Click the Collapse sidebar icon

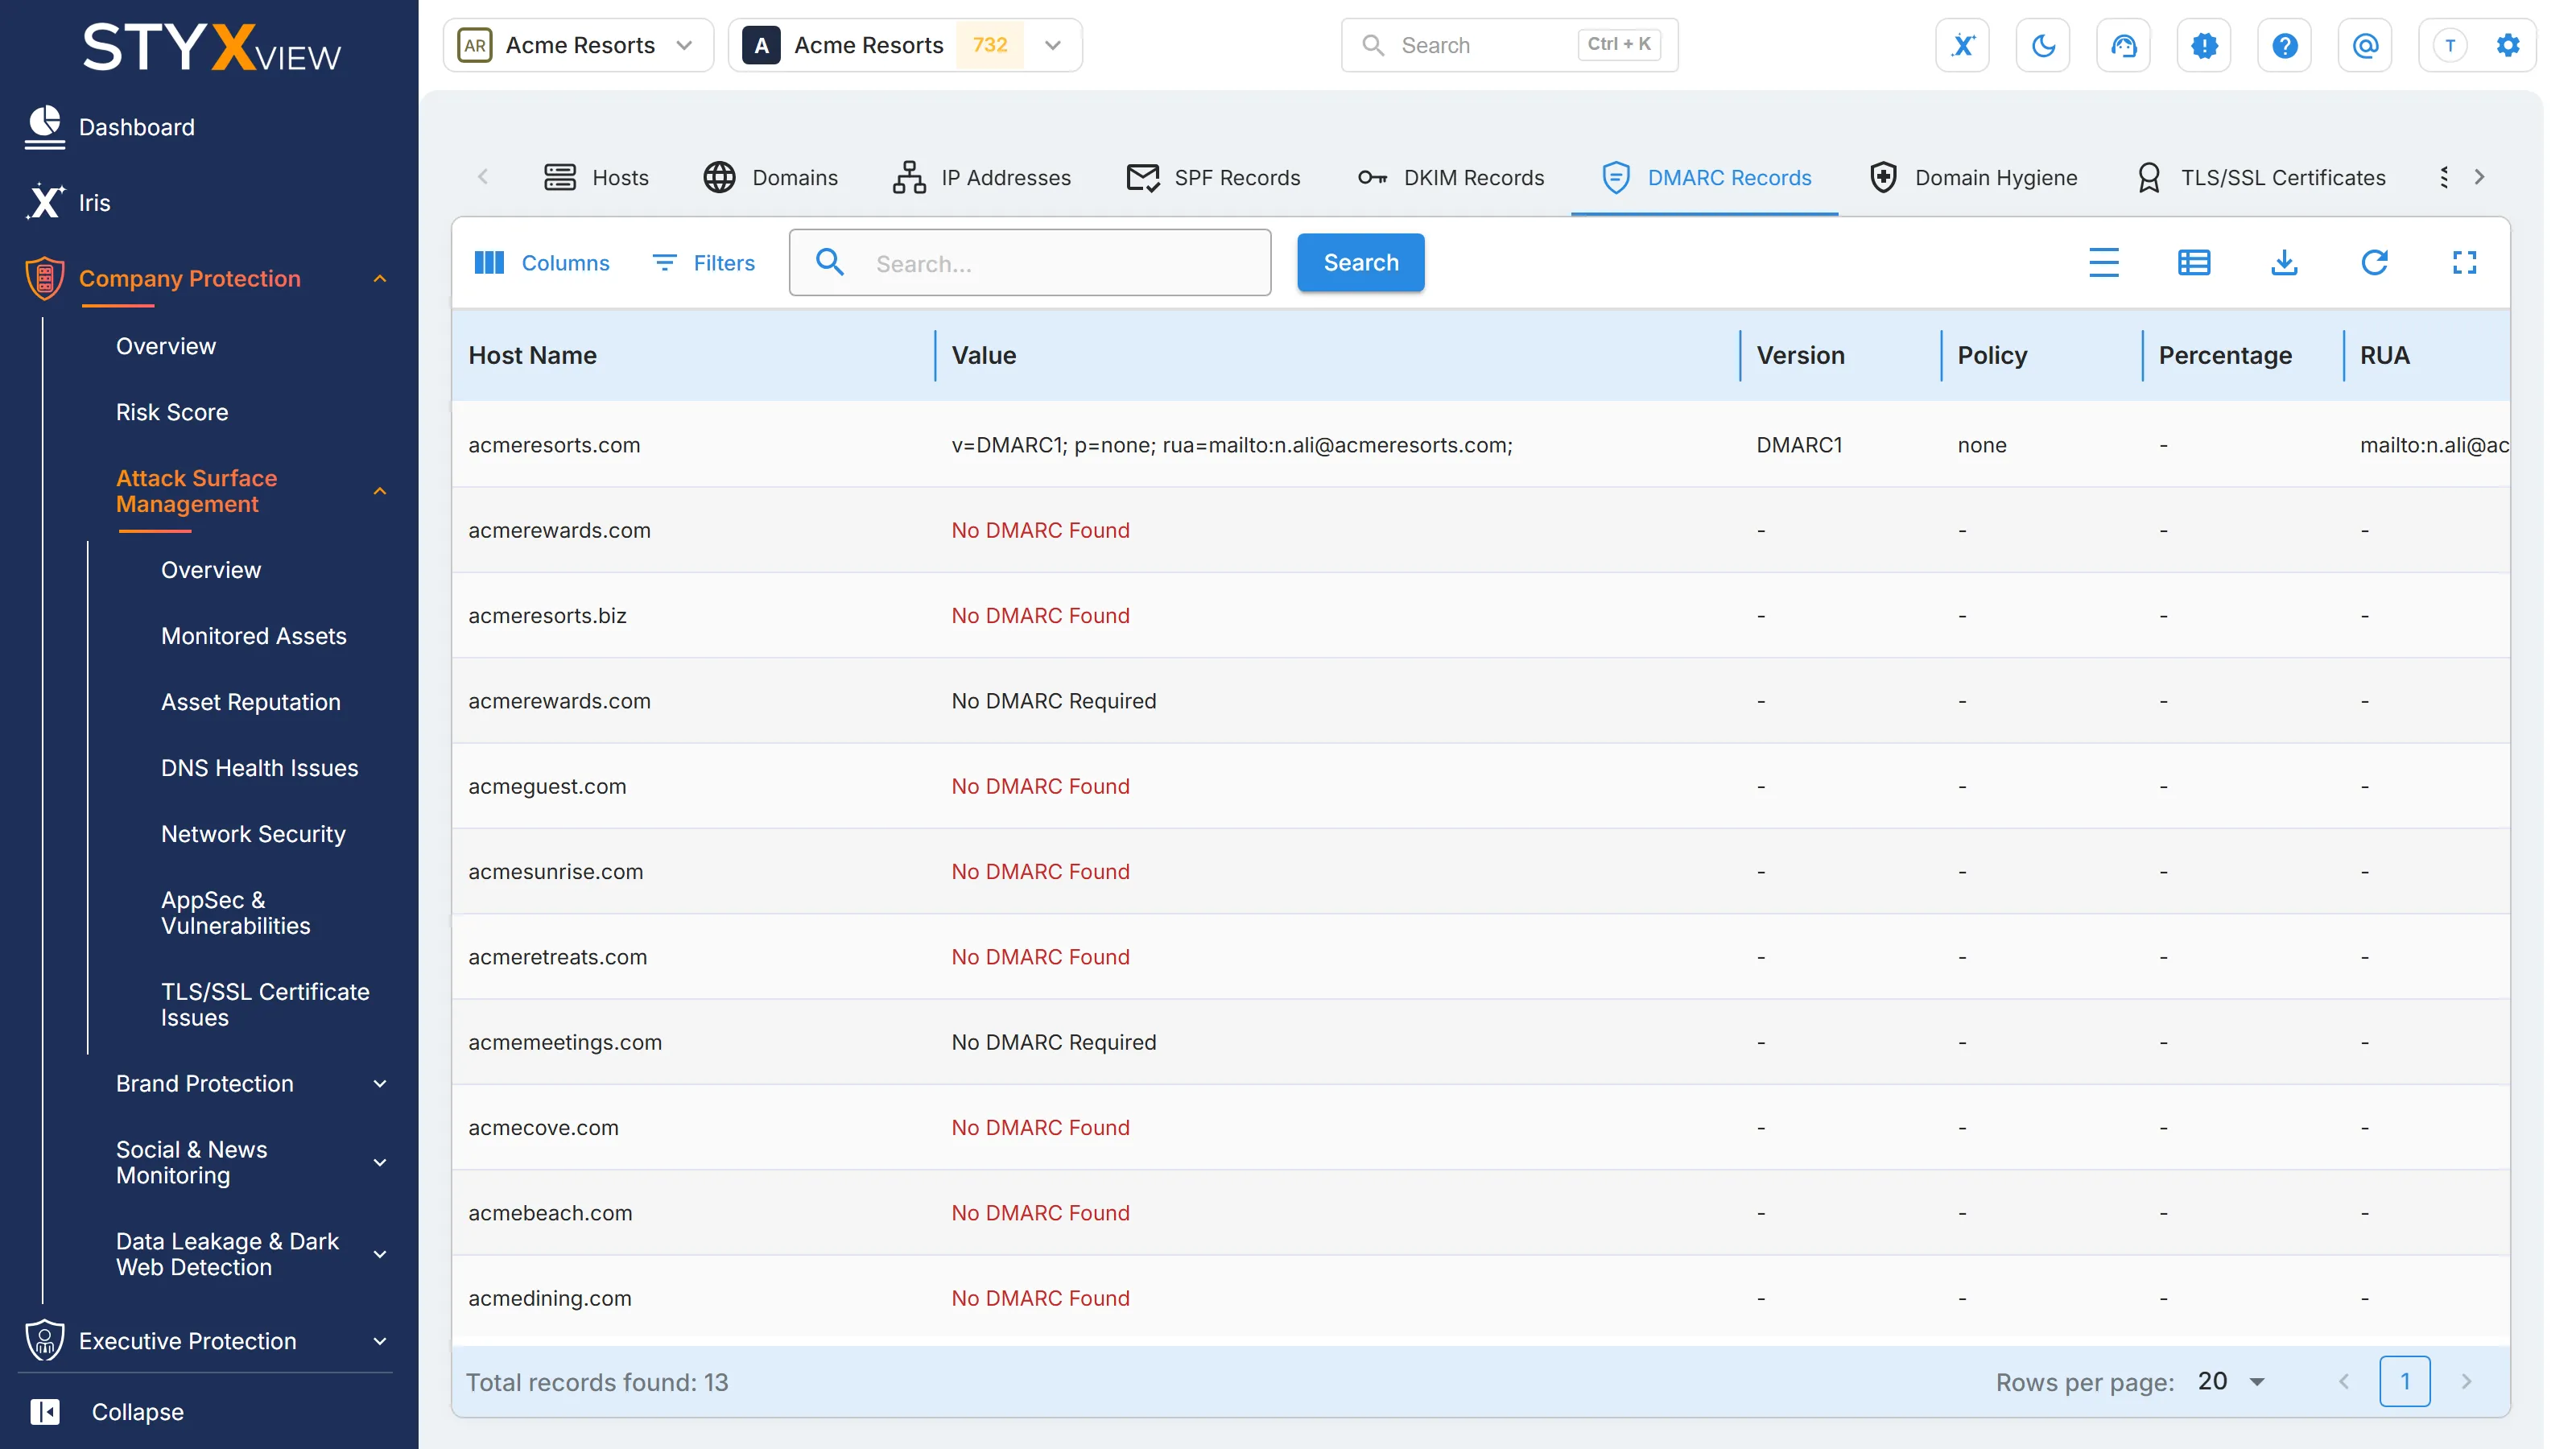pyautogui.click(x=44, y=1411)
